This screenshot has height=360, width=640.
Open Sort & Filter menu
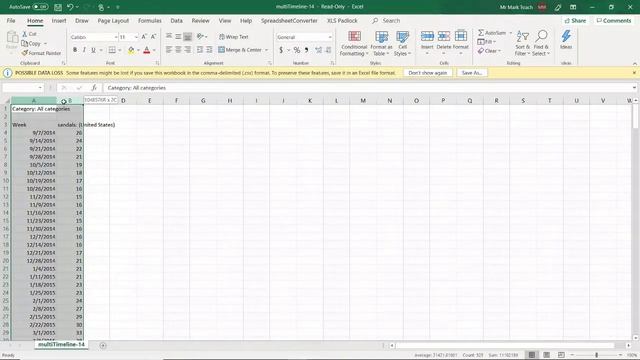click(x=522, y=43)
